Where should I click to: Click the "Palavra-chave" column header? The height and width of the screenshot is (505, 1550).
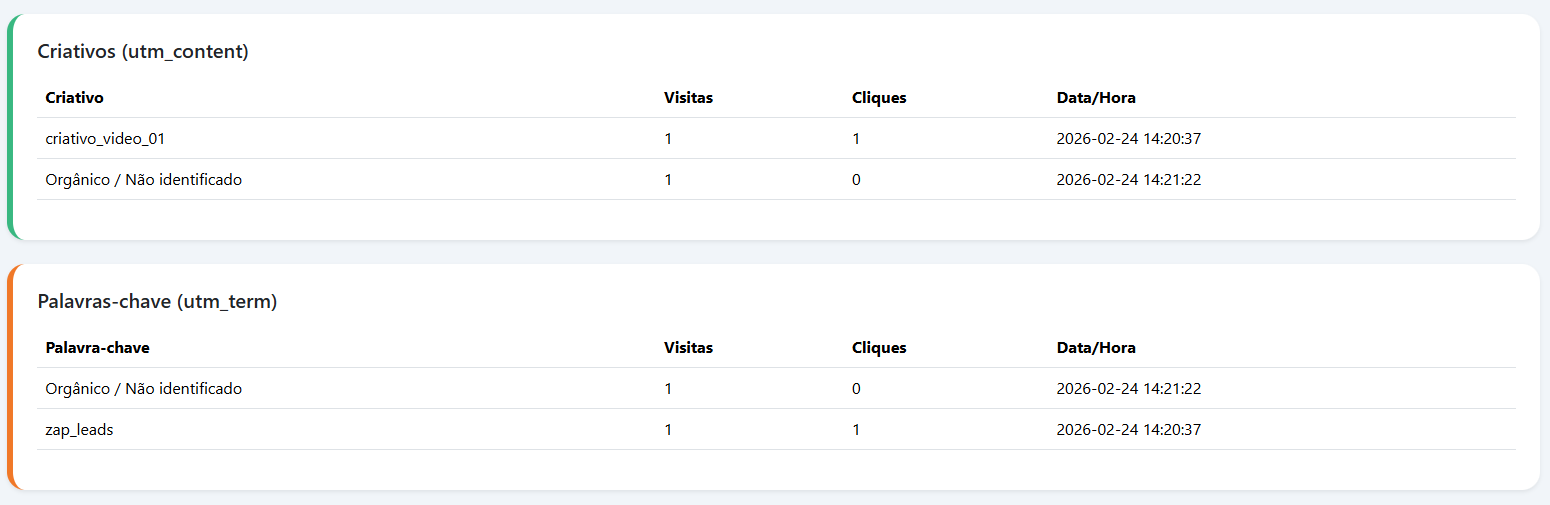coord(98,348)
